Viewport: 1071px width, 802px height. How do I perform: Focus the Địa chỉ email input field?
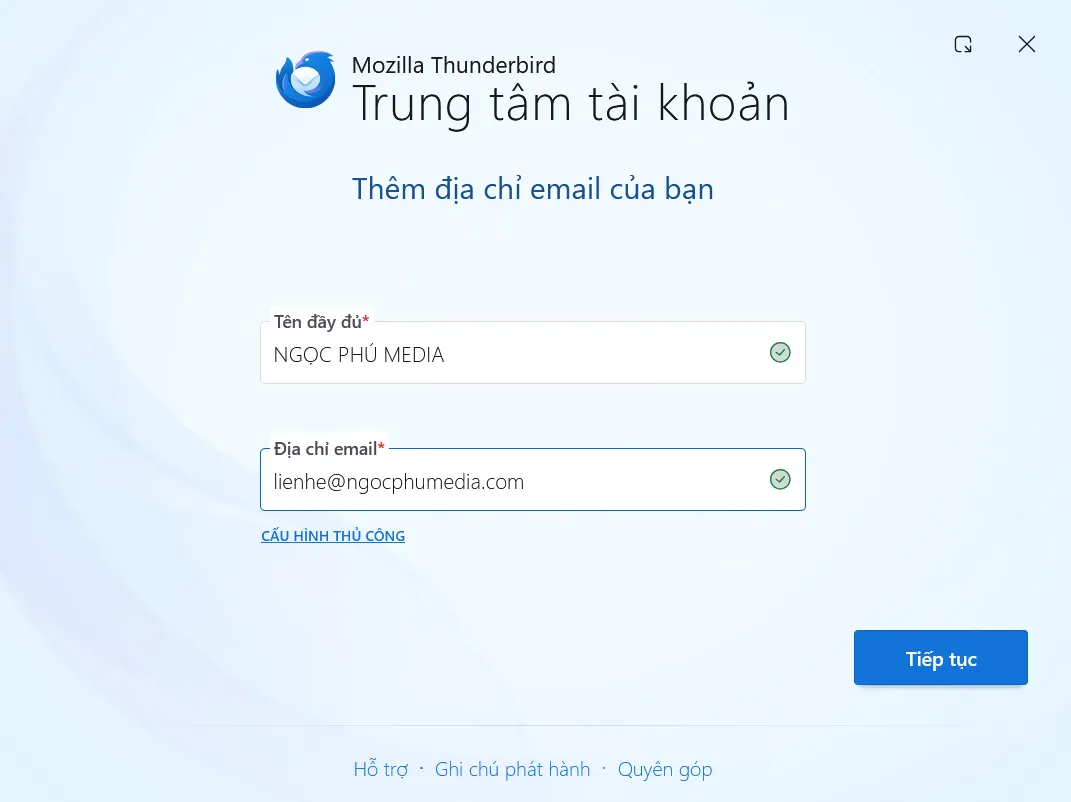533,480
